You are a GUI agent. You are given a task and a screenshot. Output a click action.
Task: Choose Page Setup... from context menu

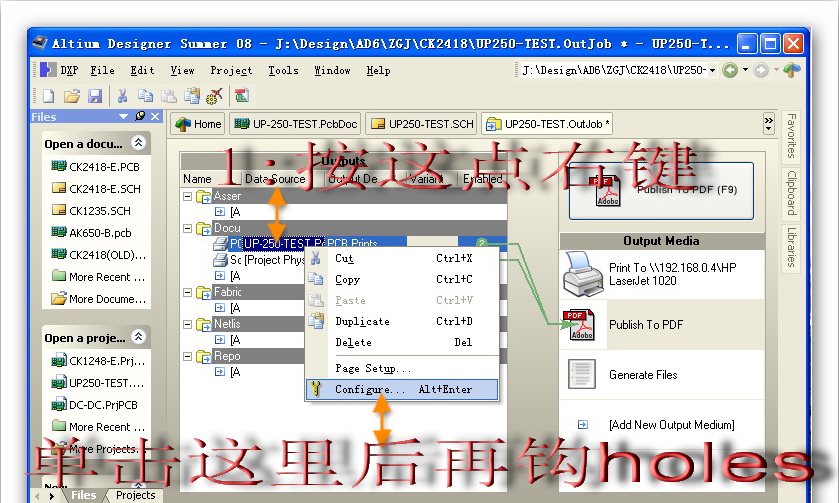pyautogui.click(x=402, y=368)
